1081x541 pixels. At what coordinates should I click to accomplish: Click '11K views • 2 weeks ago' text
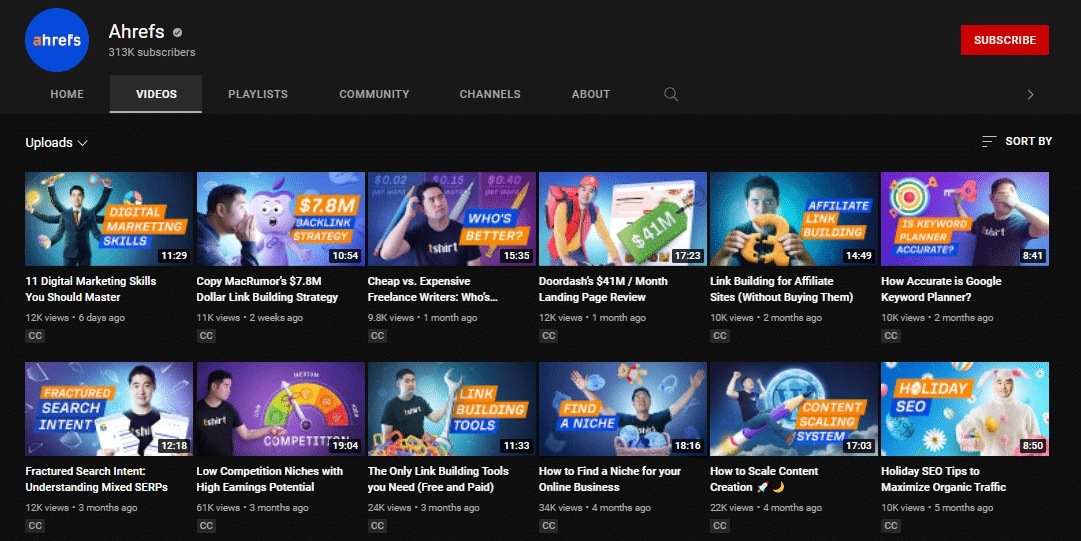tap(250, 318)
